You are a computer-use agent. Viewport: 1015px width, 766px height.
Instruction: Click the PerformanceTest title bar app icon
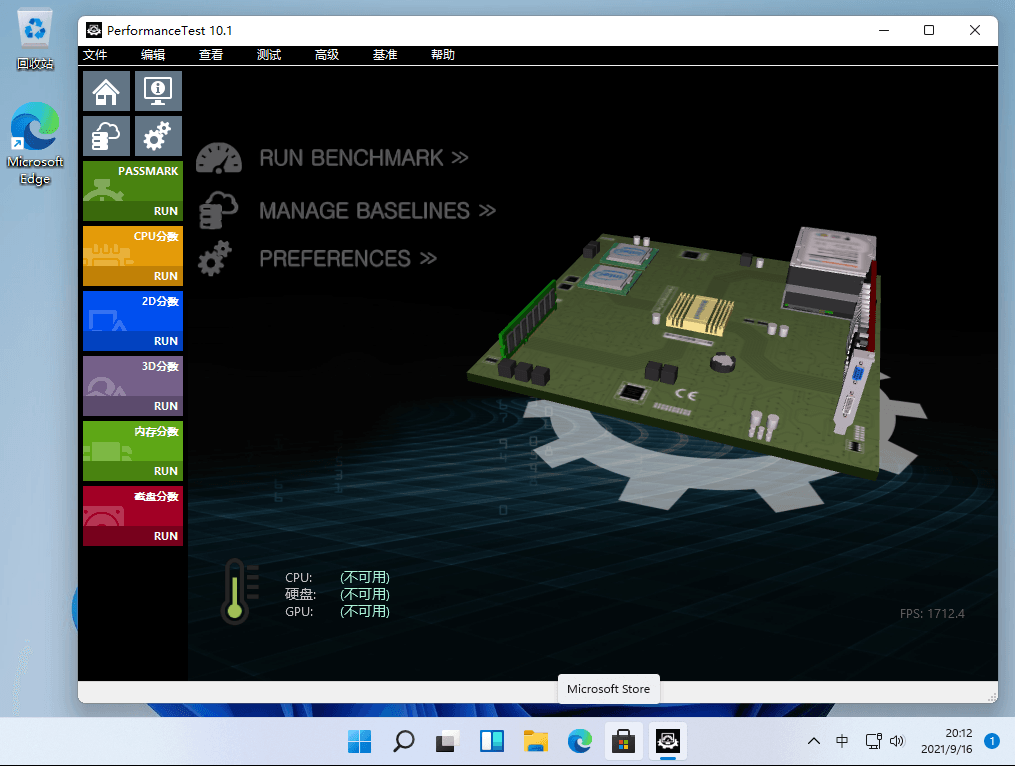[x=94, y=30]
